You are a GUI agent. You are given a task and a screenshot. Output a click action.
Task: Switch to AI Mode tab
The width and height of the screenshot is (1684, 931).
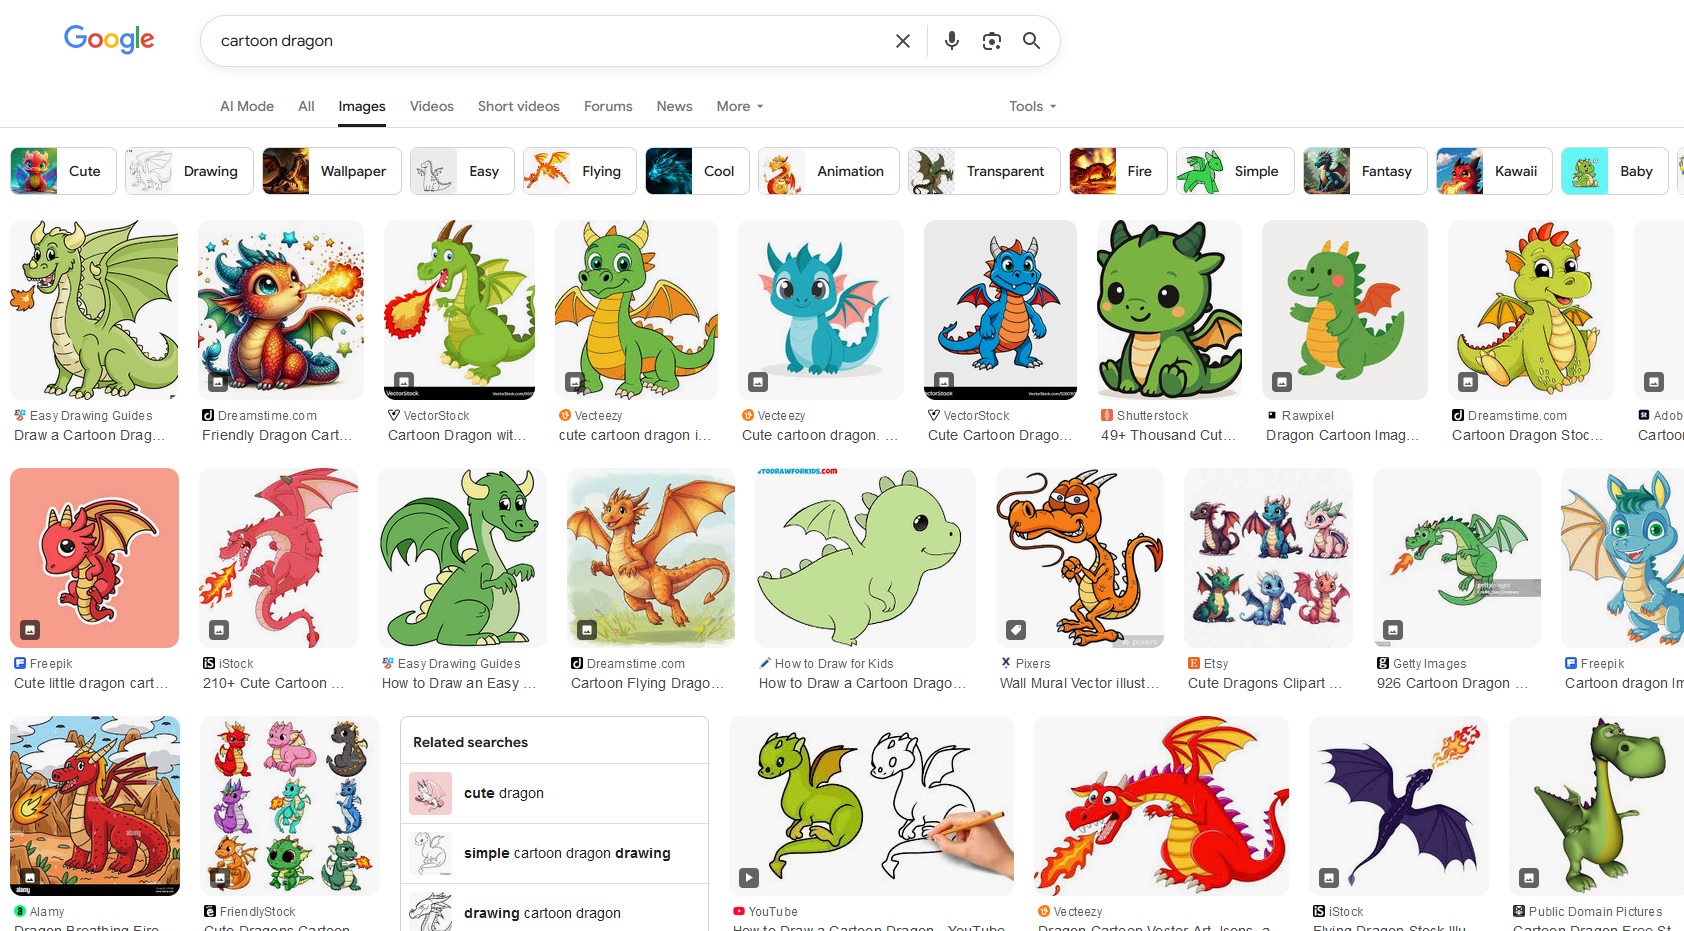tap(247, 106)
